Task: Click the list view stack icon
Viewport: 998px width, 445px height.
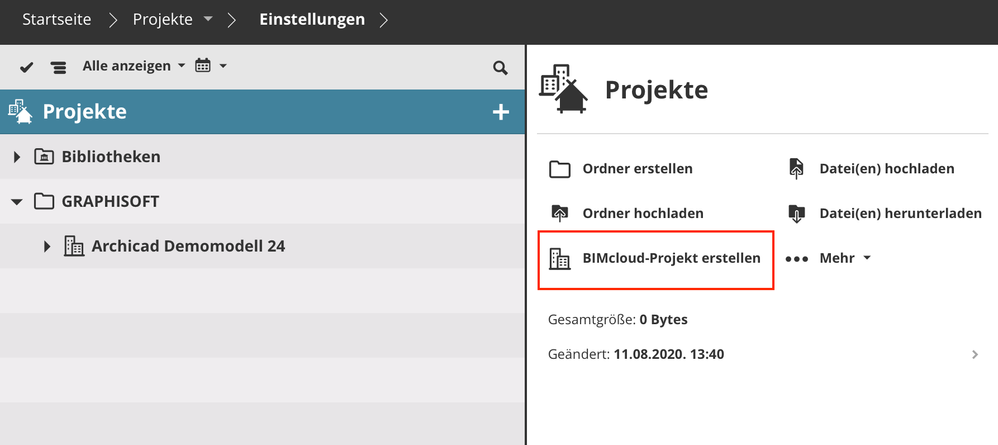Action: click(59, 67)
